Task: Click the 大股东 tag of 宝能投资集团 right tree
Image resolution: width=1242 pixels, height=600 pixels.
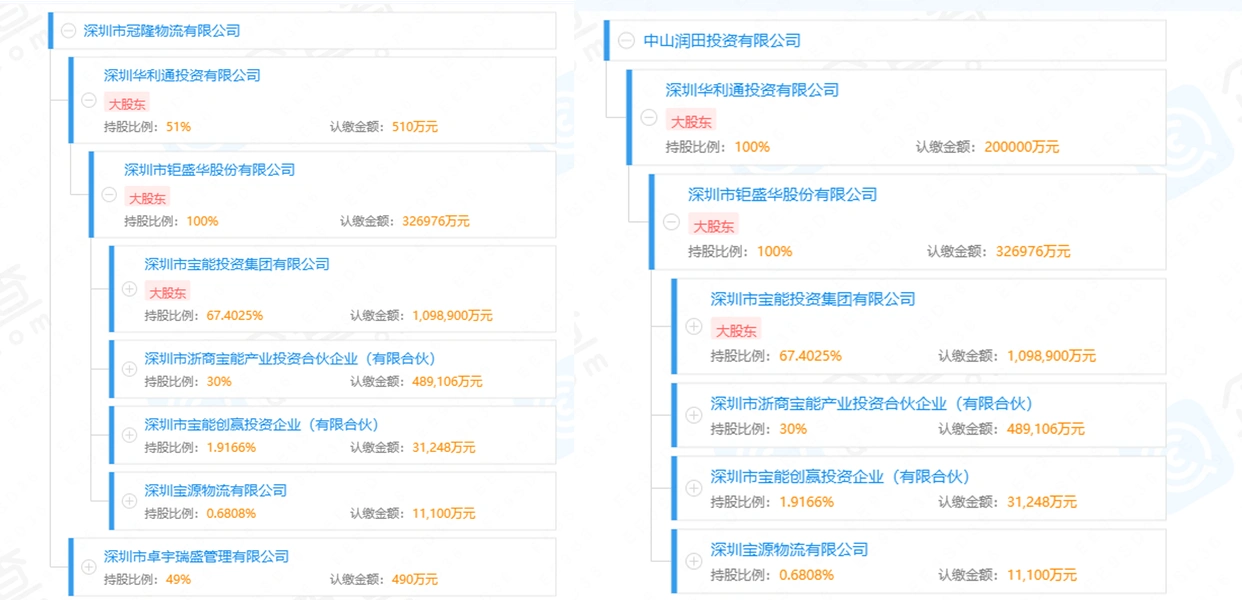Action: tap(737, 330)
